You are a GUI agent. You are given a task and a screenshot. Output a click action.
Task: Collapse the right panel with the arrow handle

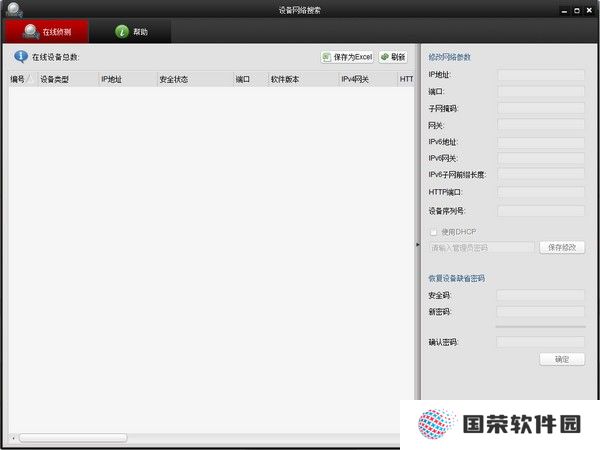pos(417,244)
